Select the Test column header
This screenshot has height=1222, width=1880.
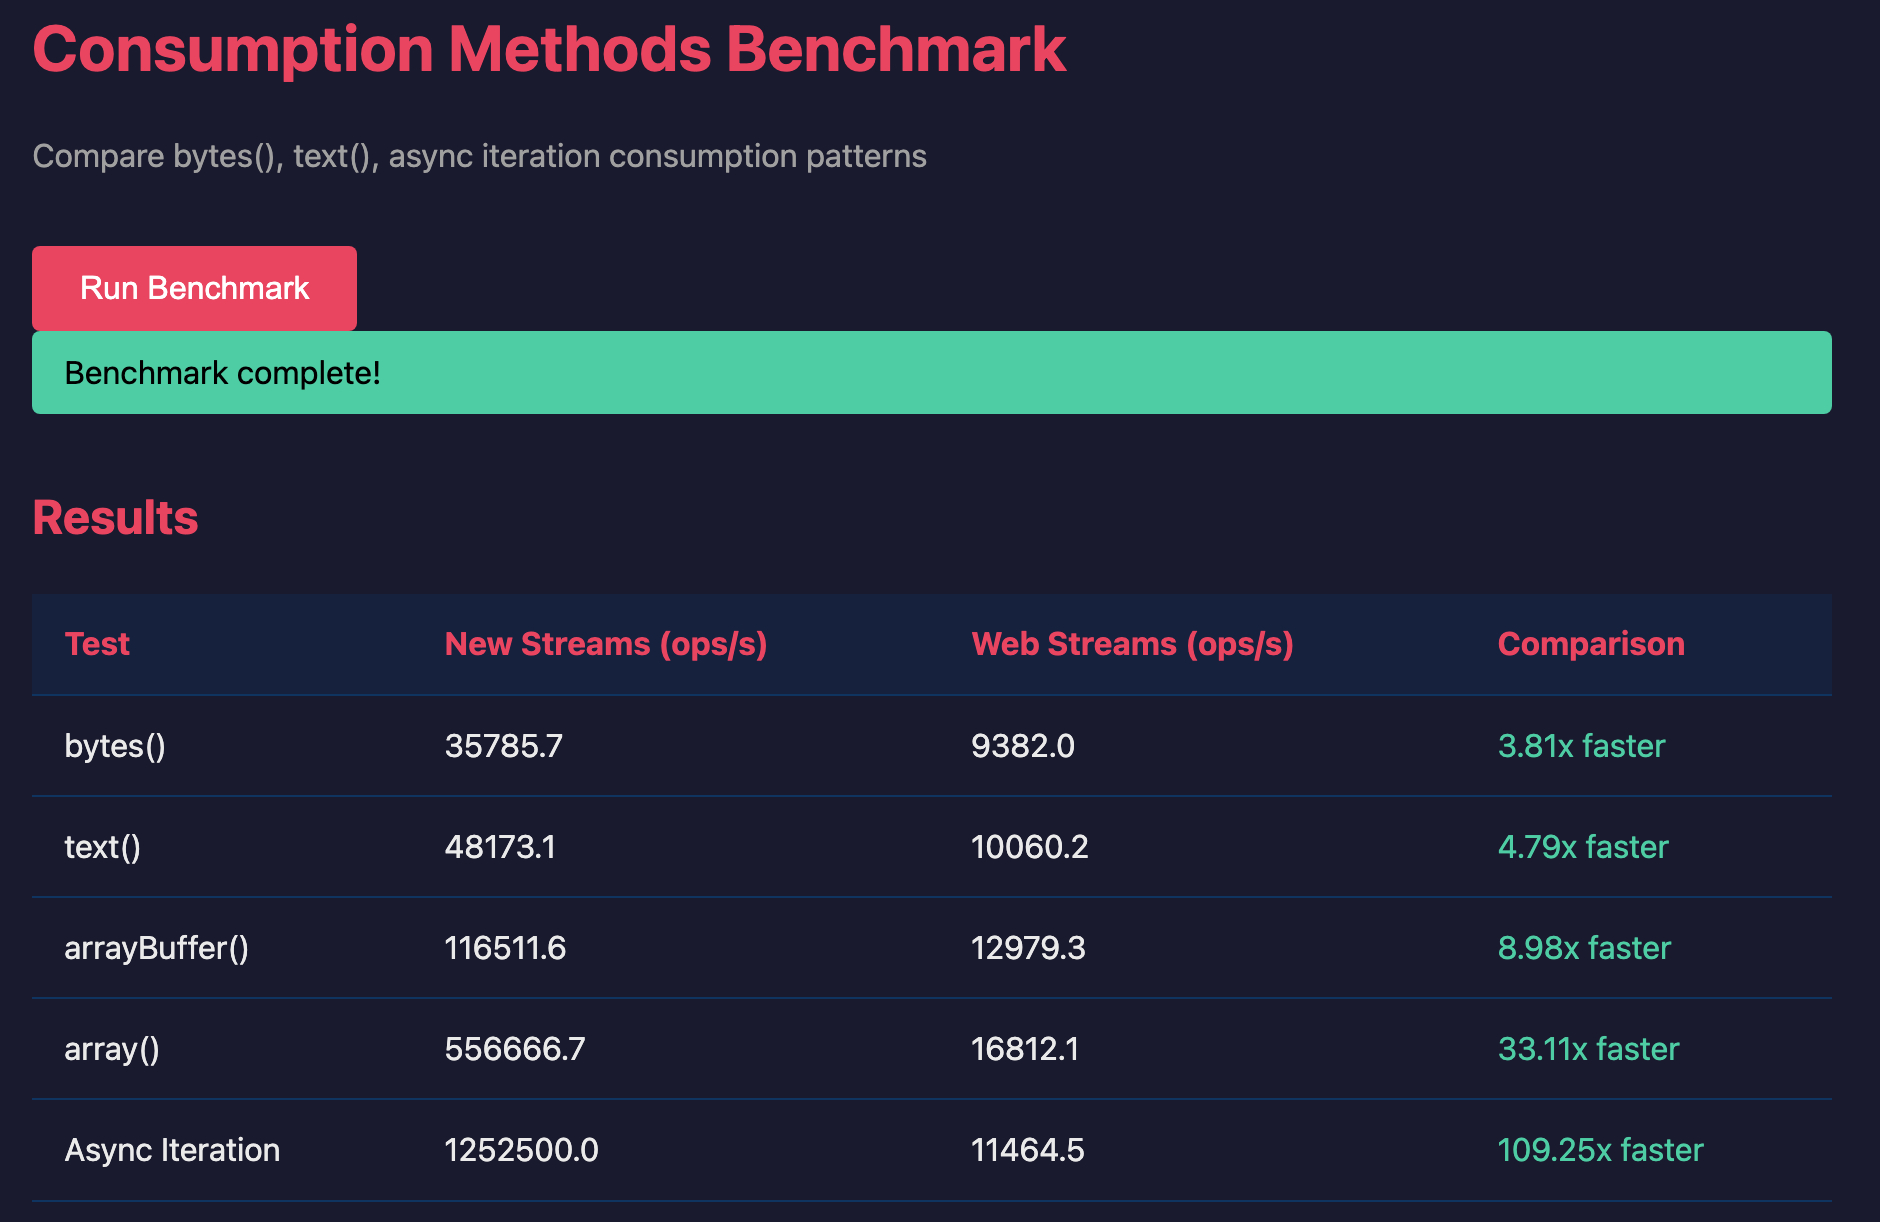(97, 644)
